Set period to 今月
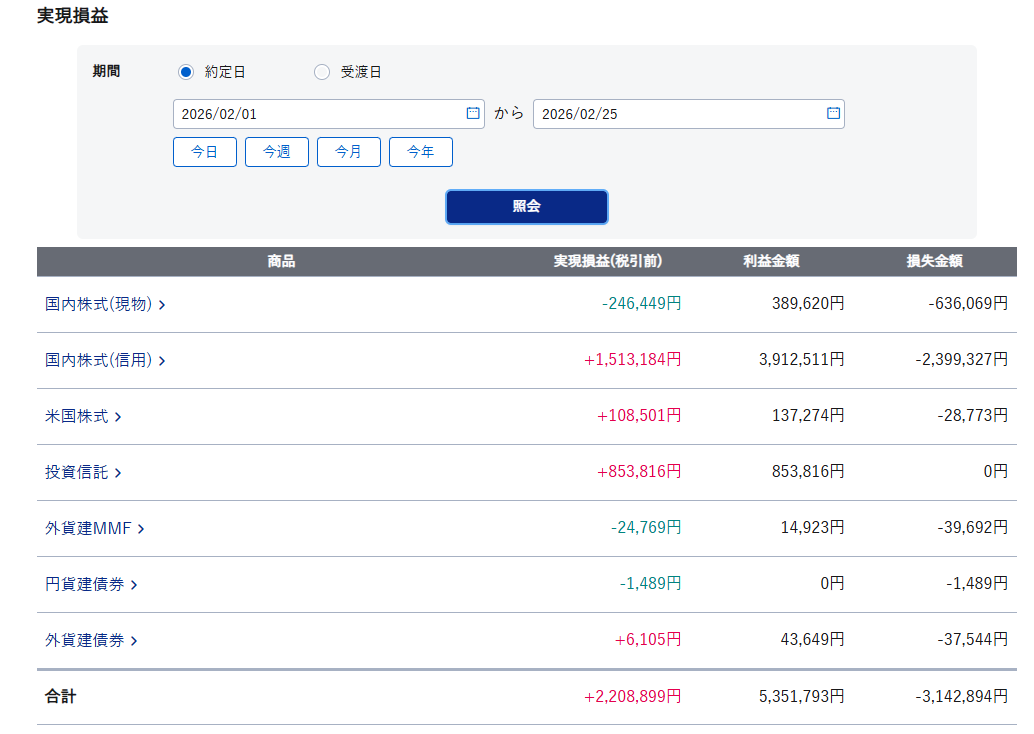The height and width of the screenshot is (734, 1034). [349, 152]
